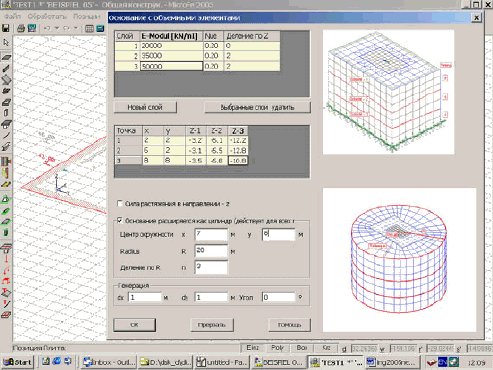Open the Файл menu
This screenshot has width=493, height=370.
13,16
